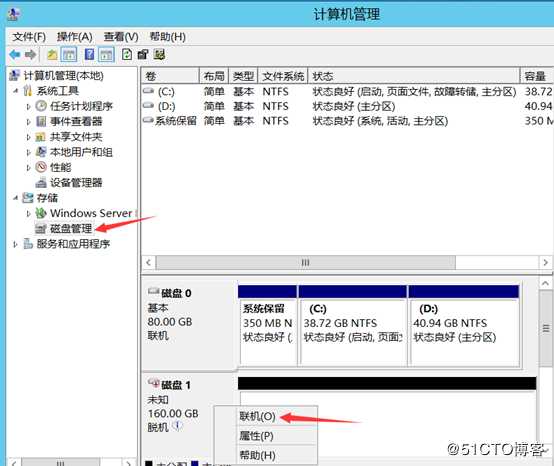
Task: Click the Computer Management app icon in title bar
Action: tap(14, 14)
